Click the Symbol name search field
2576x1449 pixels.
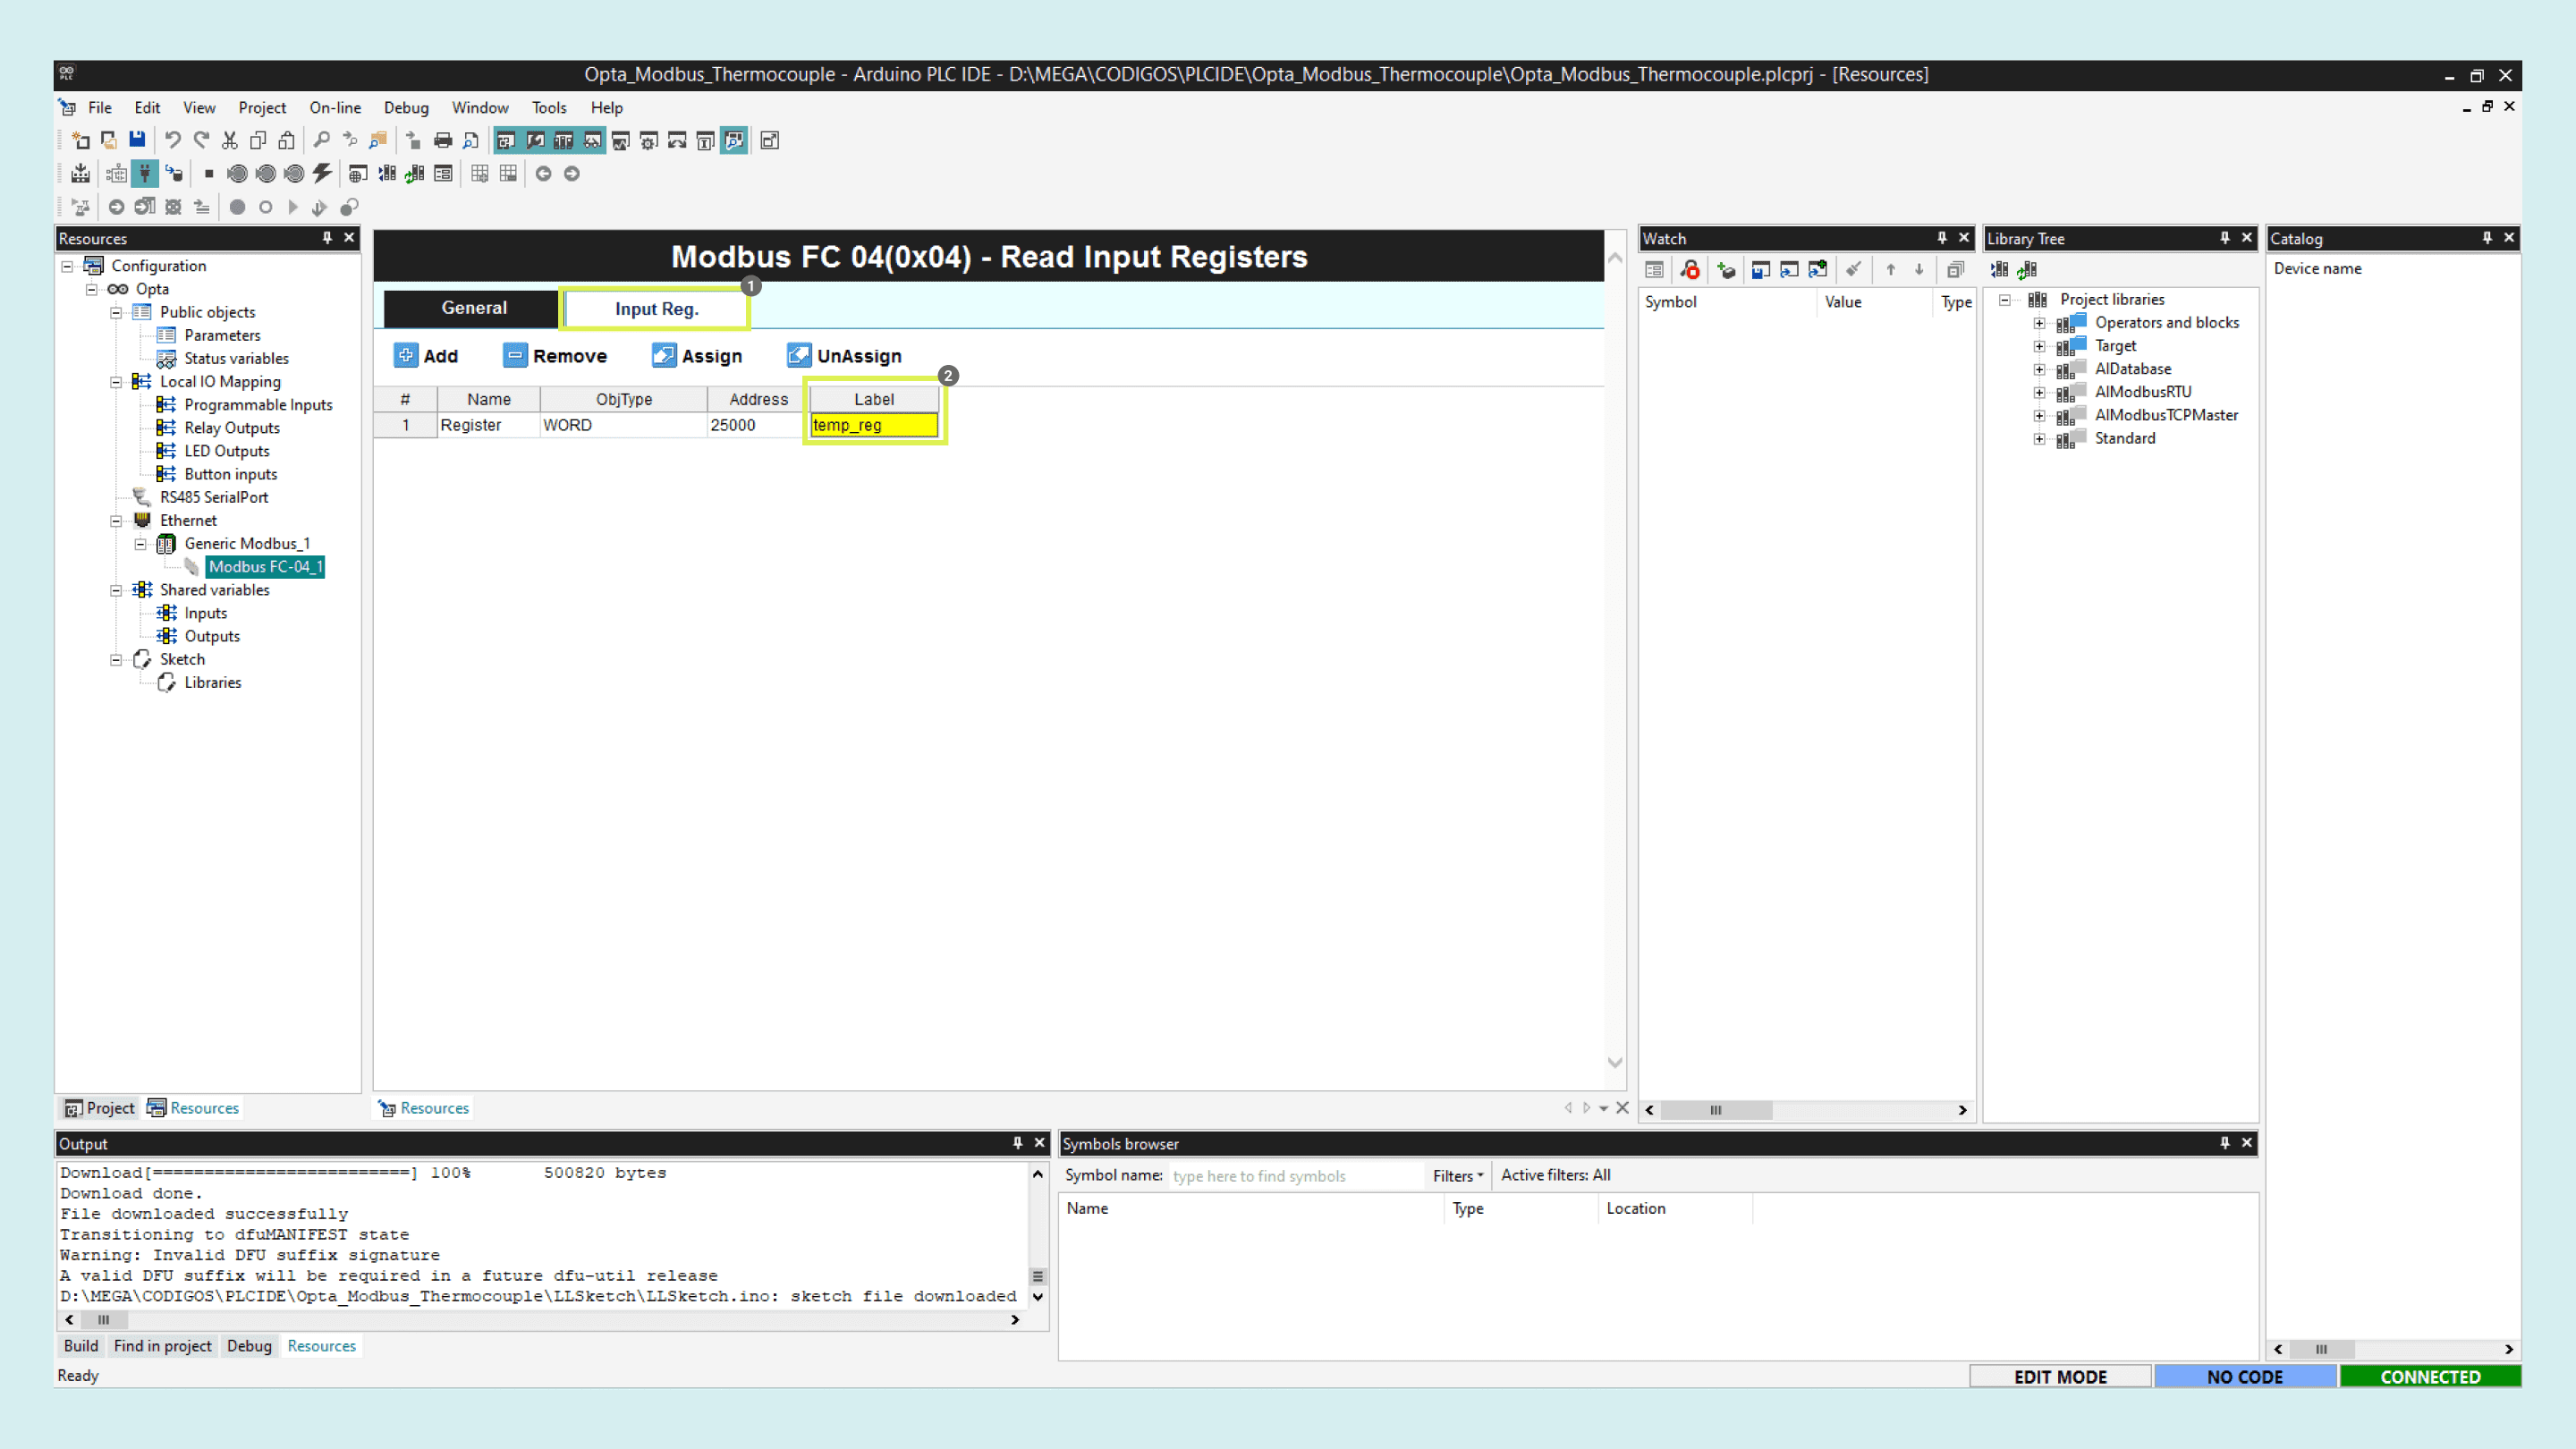[x=1293, y=1176]
